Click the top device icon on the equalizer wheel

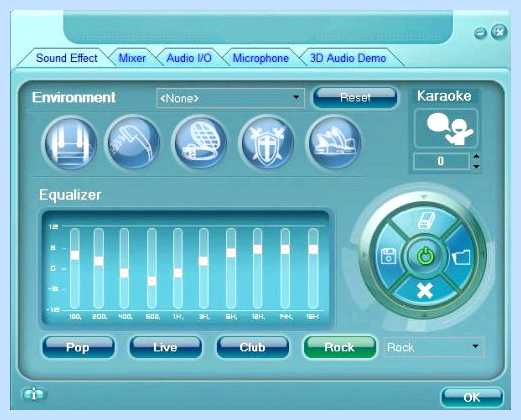pyautogui.click(x=426, y=220)
